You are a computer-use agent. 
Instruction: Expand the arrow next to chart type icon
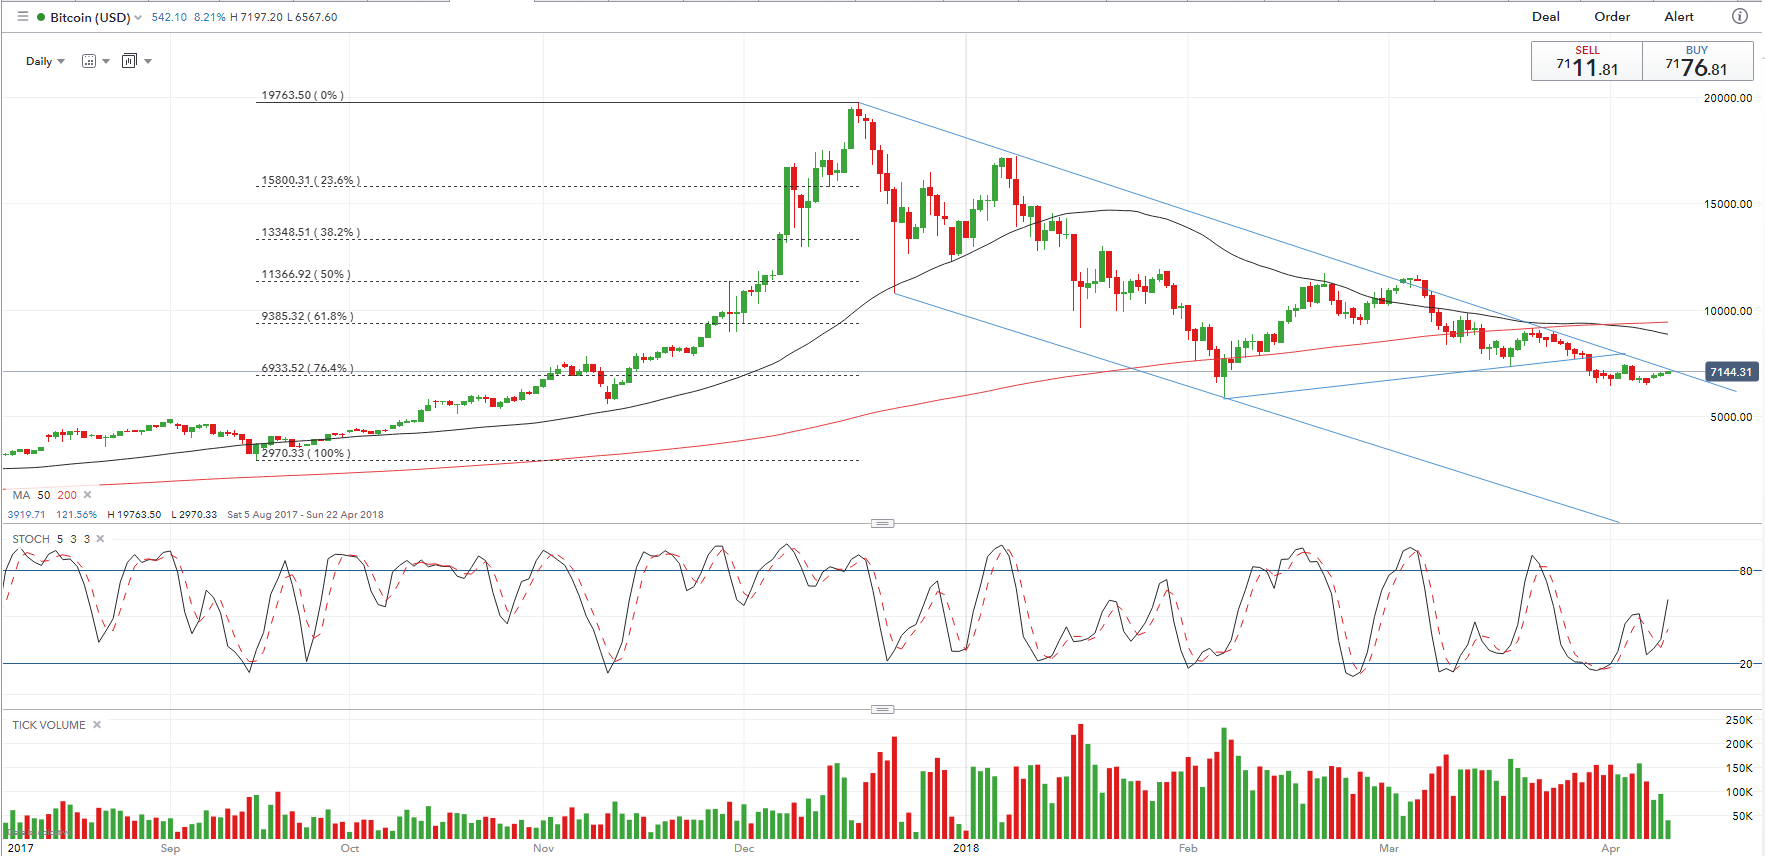[x=148, y=61]
